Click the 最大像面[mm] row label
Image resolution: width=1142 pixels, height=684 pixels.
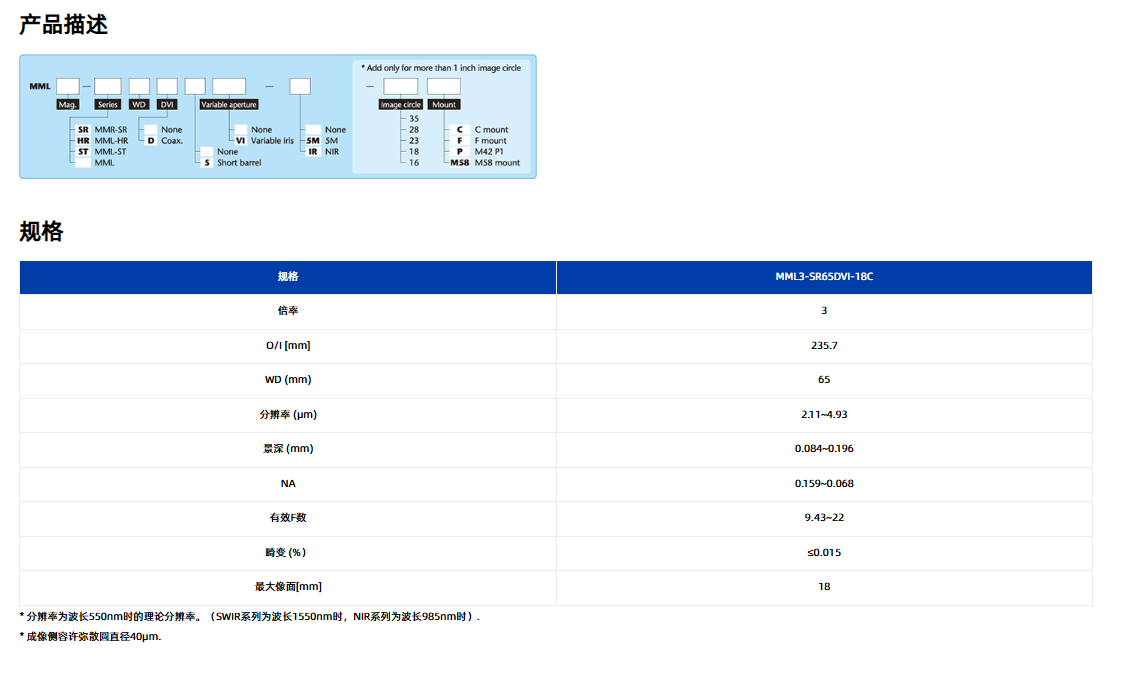(288, 587)
